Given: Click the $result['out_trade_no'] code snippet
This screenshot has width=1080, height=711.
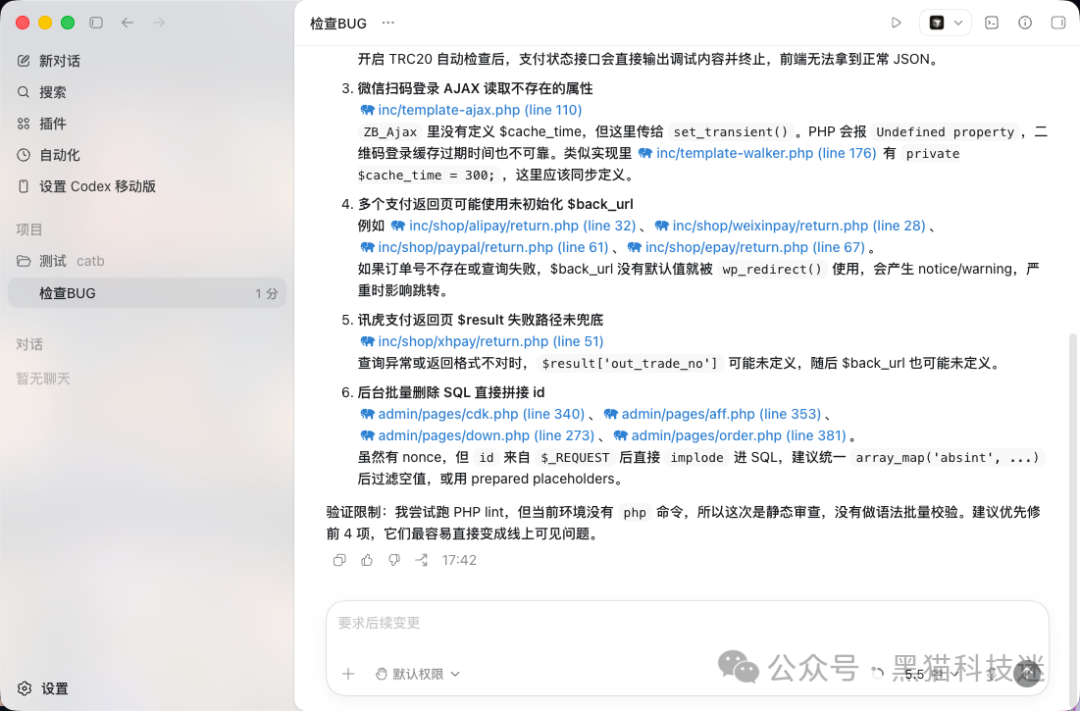Looking at the screenshot, I should 630,363.
